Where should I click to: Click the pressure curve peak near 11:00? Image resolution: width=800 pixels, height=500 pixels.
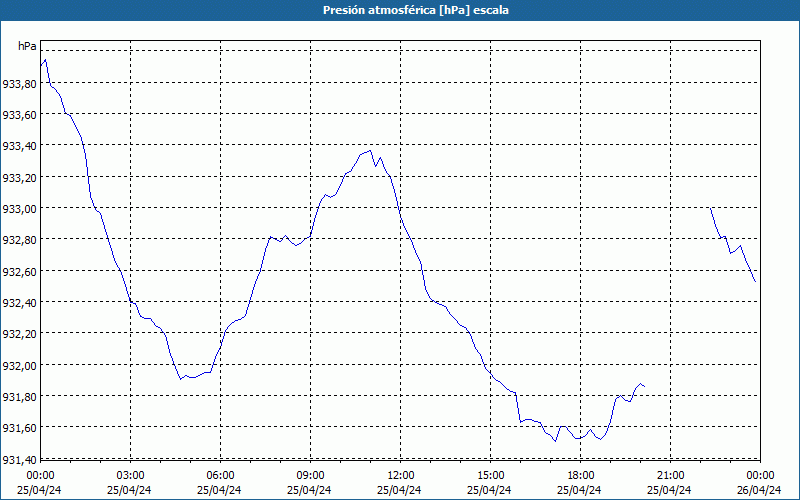(370, 151)
